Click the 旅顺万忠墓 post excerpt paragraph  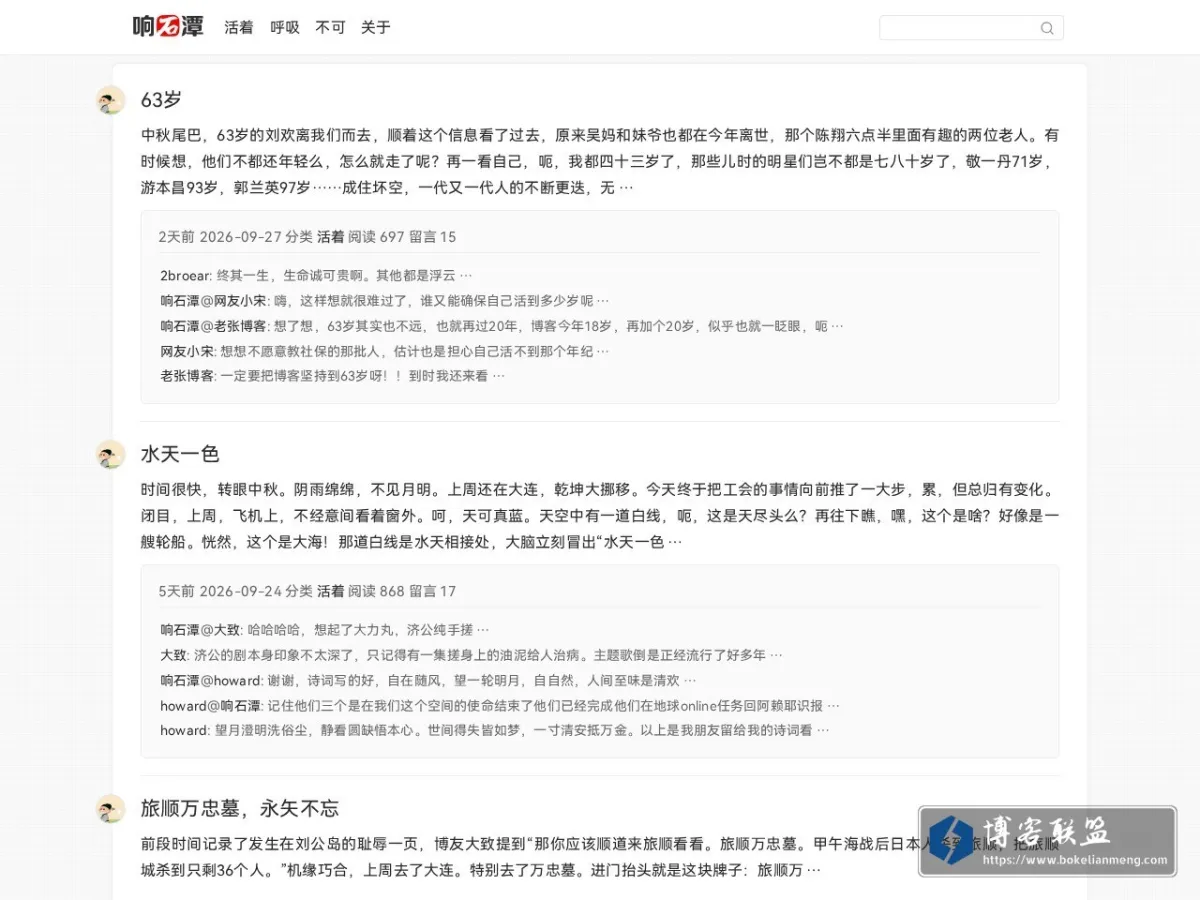(x=600, y=857)
